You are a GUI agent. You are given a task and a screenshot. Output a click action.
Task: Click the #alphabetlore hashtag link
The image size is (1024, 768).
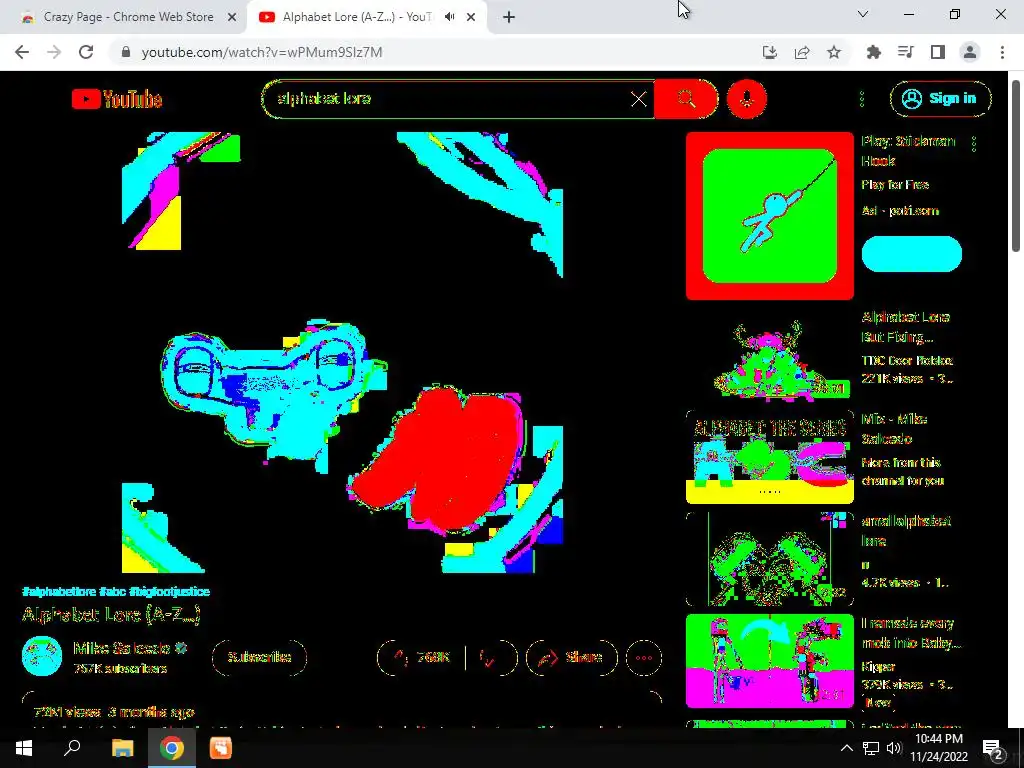coord(59,592)
